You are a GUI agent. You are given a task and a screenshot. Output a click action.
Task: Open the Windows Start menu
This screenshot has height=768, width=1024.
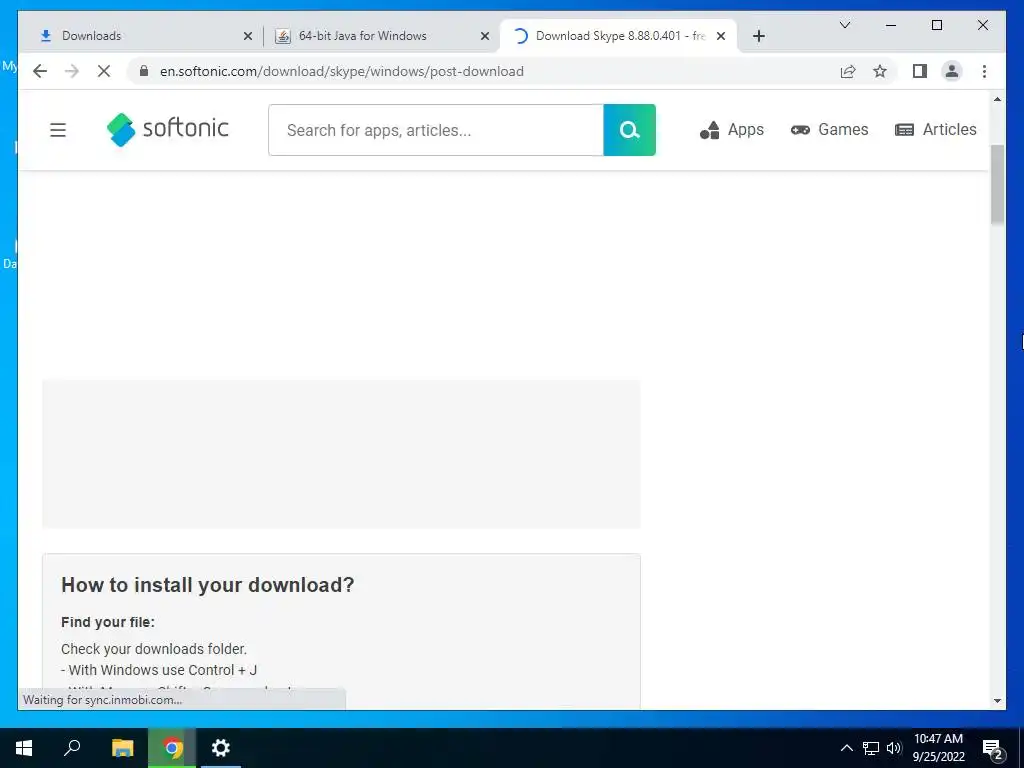[x=24, y=748]
